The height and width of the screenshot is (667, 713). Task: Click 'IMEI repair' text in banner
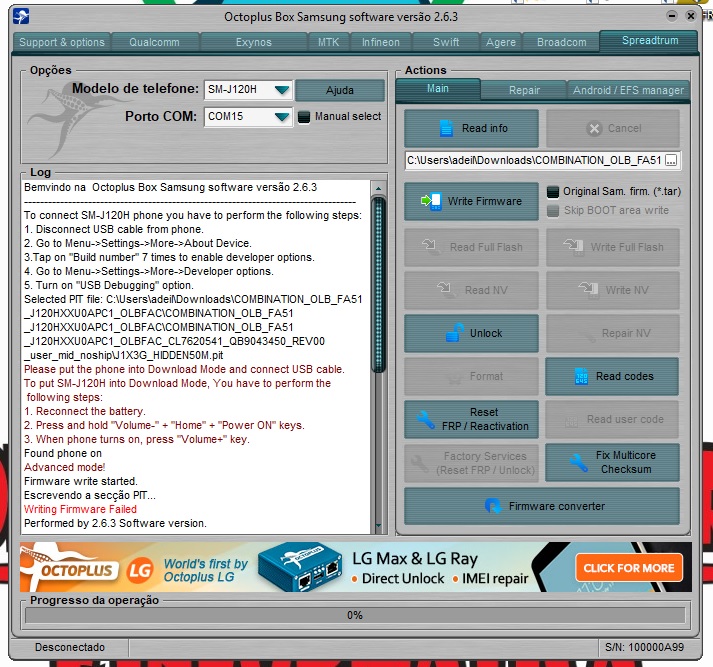click(495, 578)
